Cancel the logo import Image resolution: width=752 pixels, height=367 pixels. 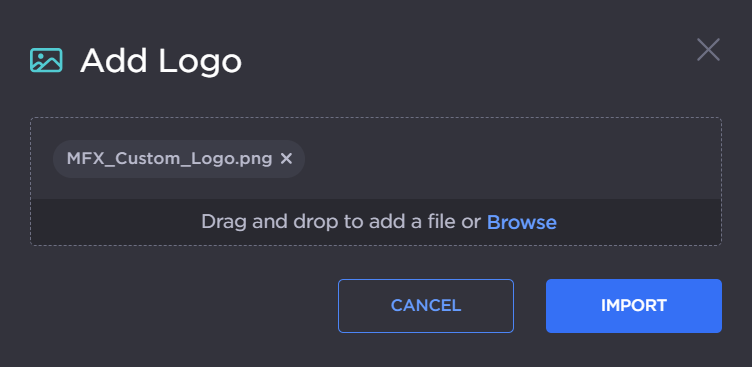point(426,306)
